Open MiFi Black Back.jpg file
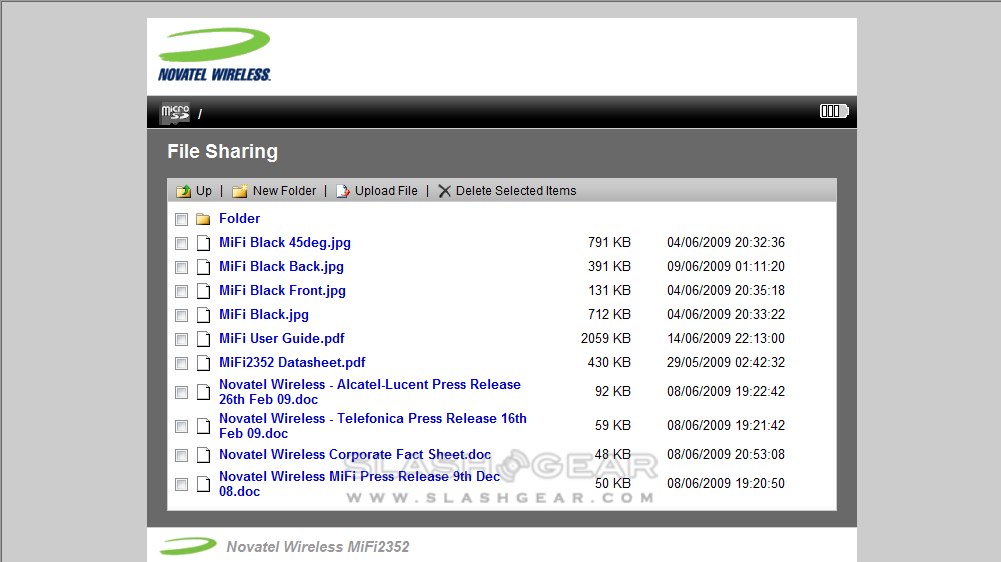Image resolution: width=1001 pixels, height=562 pixels. [282, 266]
